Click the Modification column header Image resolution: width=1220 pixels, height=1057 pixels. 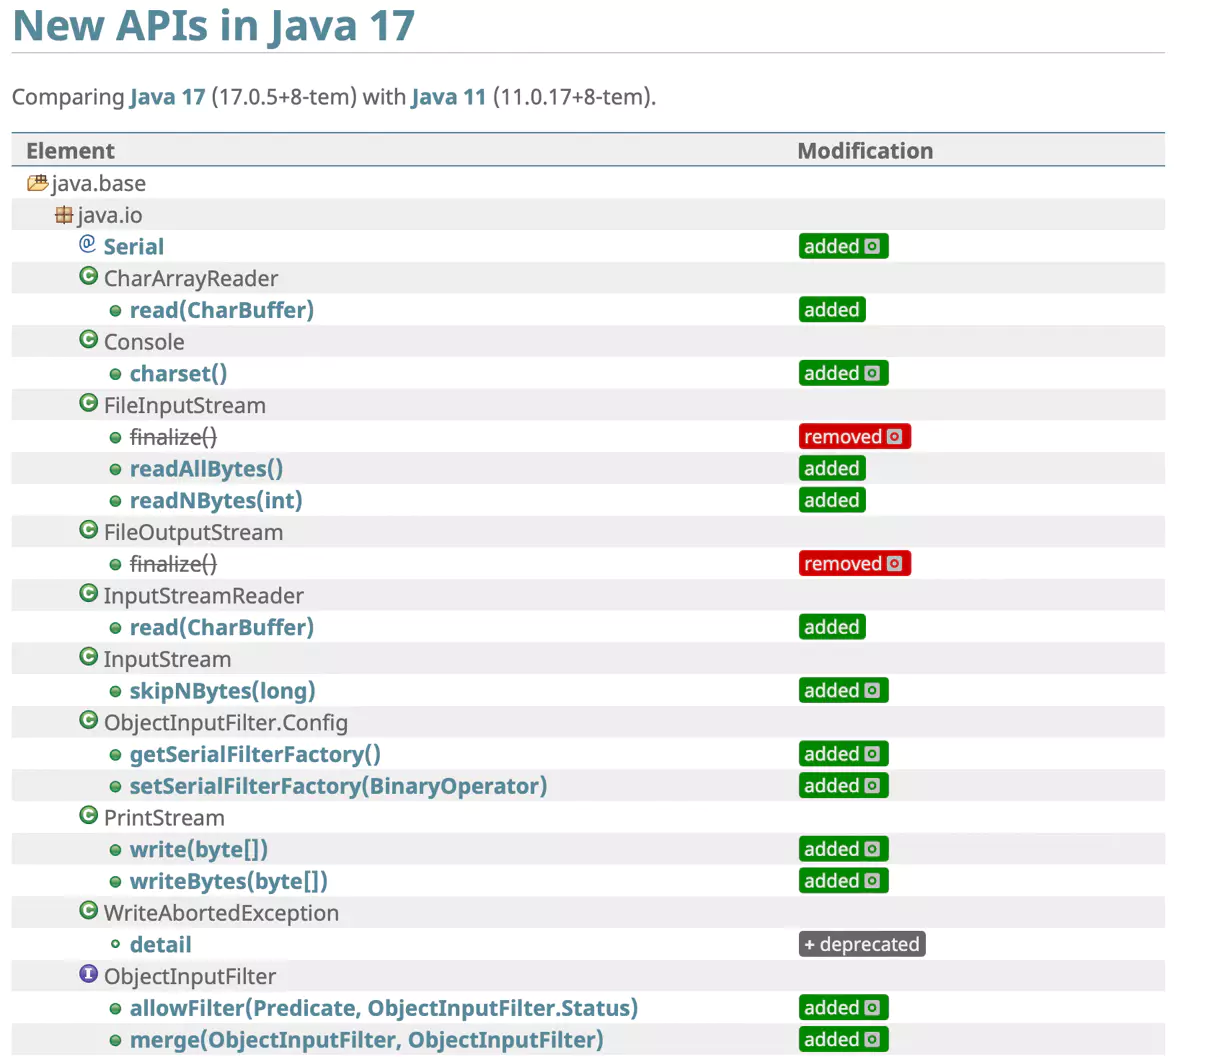point(864,150)
